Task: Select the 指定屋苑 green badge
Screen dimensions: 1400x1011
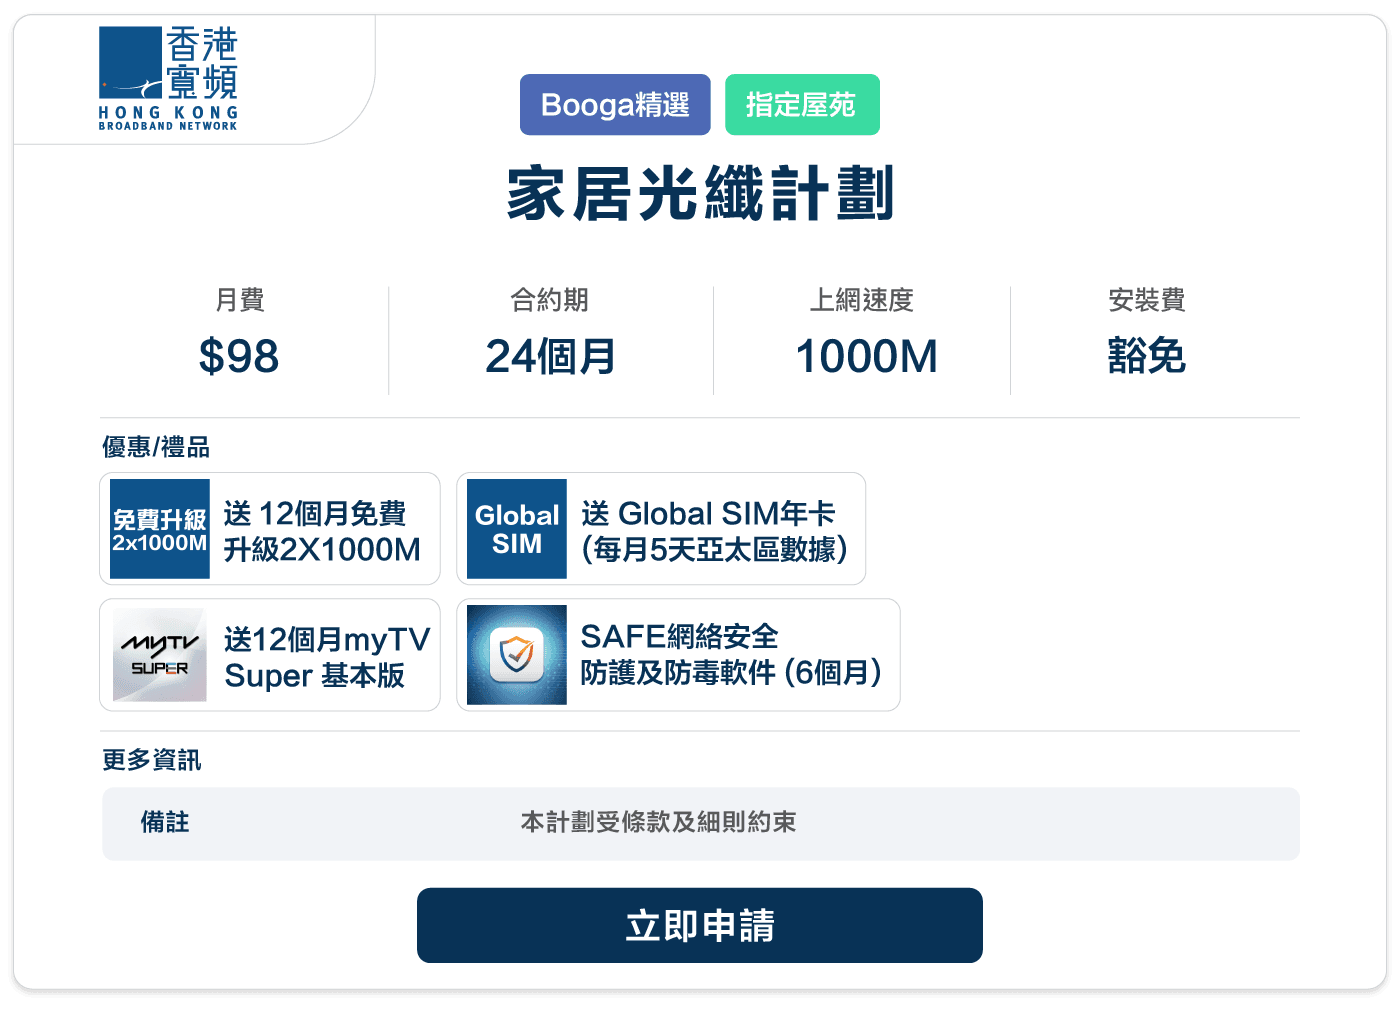Action: [802, 104]
